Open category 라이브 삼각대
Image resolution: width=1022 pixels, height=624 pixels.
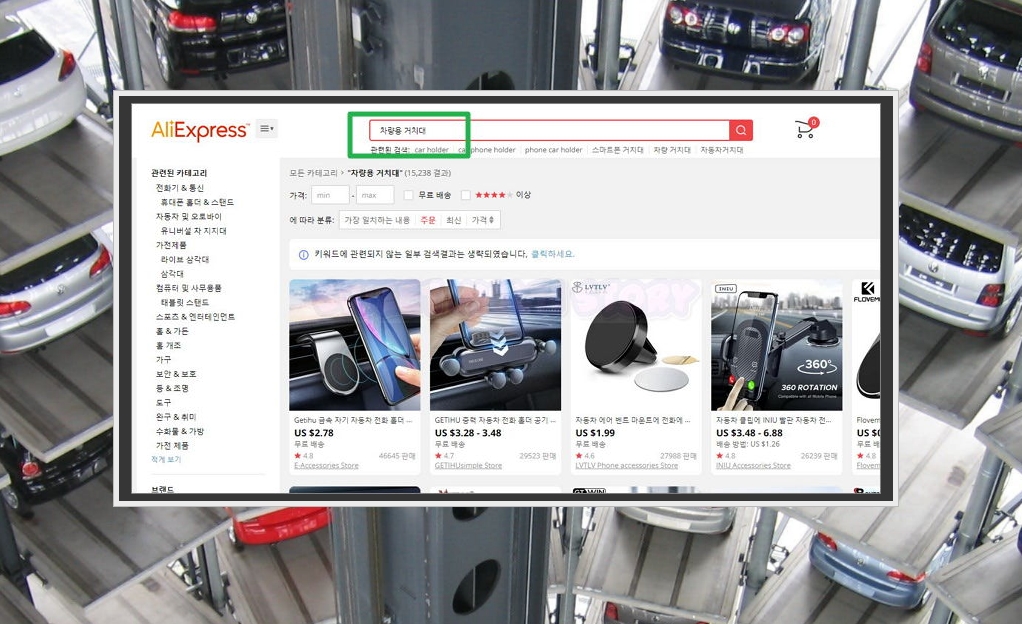[x=184, y=260]
